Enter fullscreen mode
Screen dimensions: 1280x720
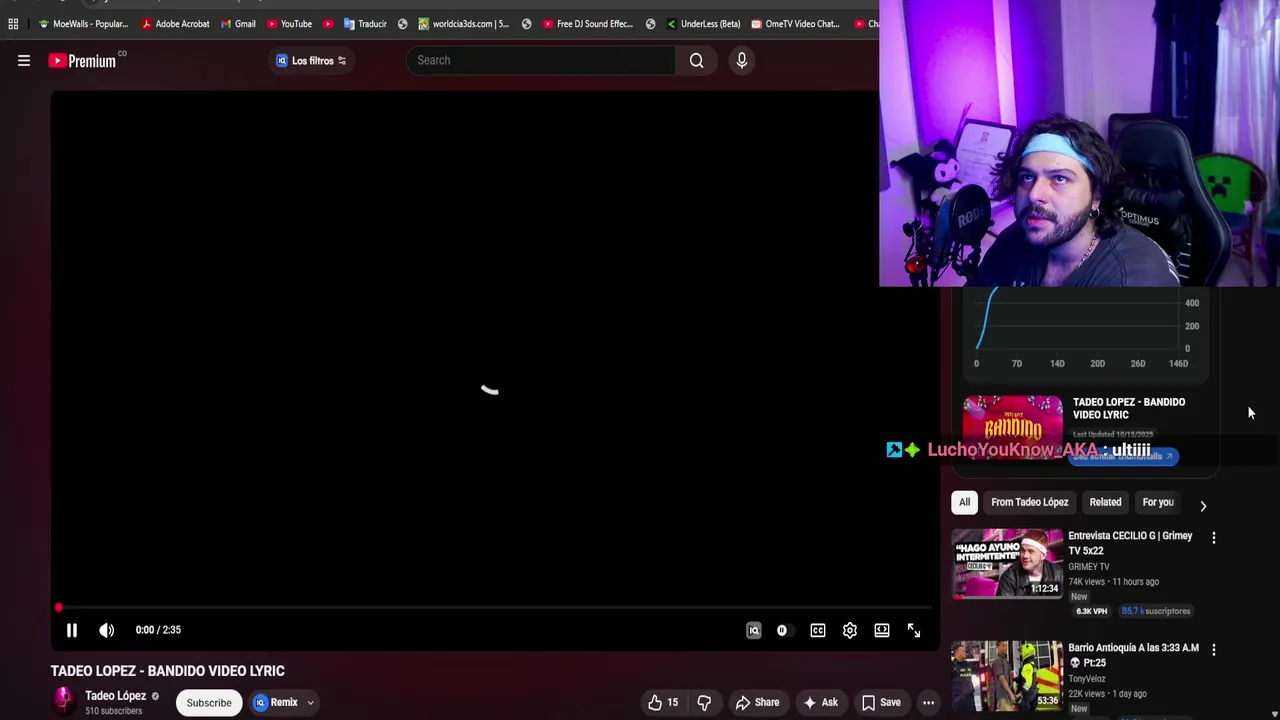[913, 630]
